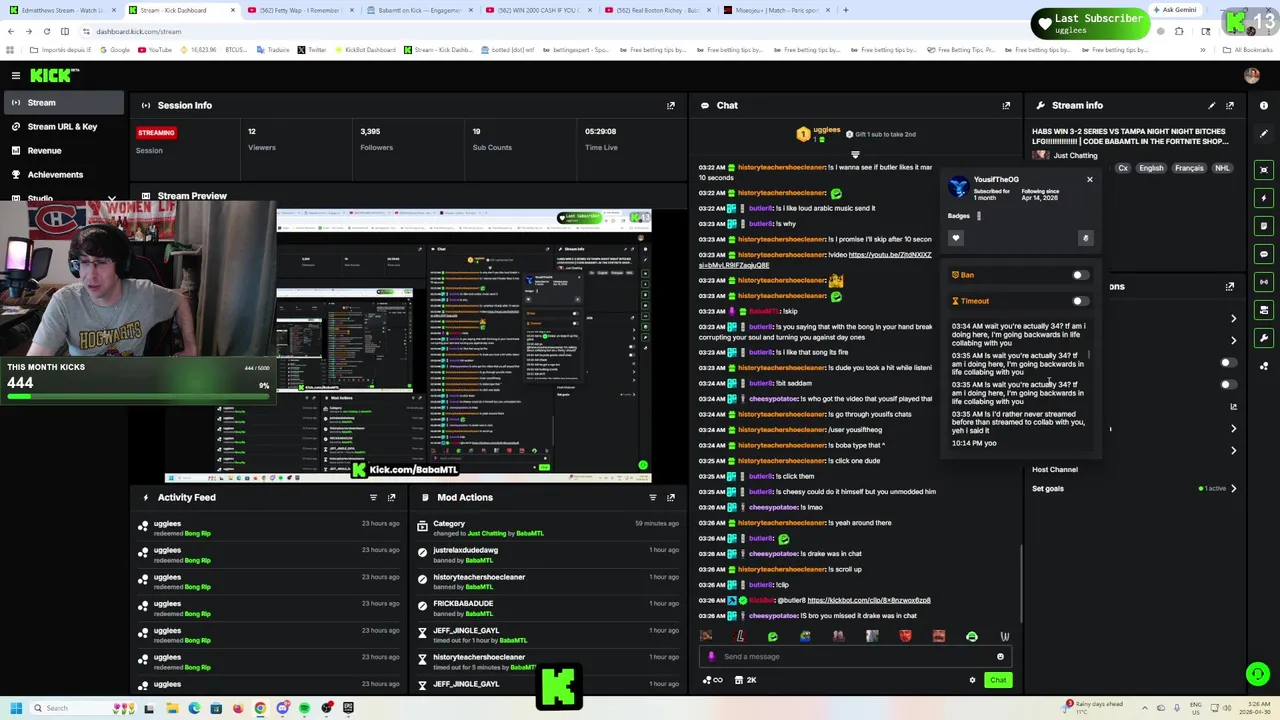Expand the first actions row chevron
This screenshot has height=720, width=1280.
click(1233, 318)
